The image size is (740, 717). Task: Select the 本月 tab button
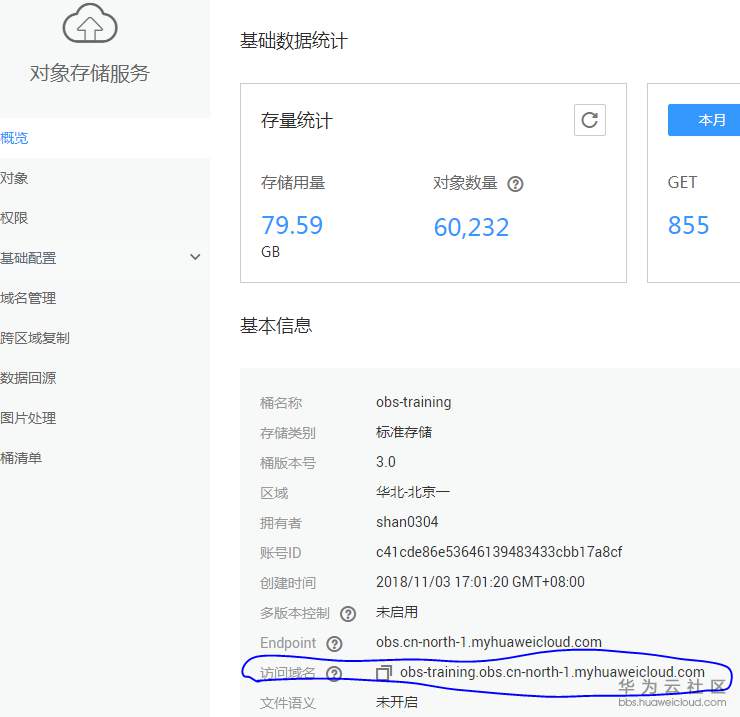tap(704, 120)
